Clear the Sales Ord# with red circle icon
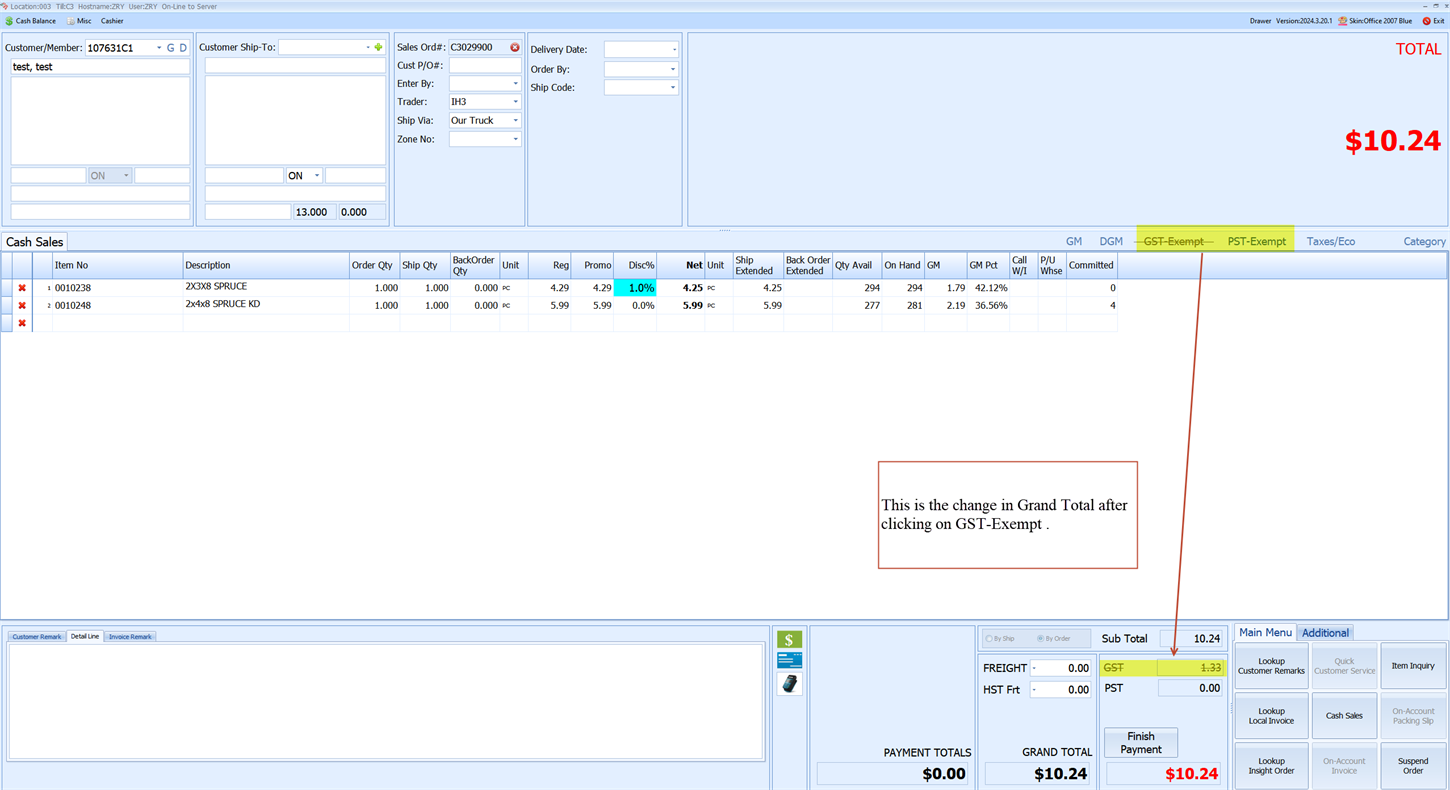The height and width of the screenshot is (790, 1450). (515, 47)
